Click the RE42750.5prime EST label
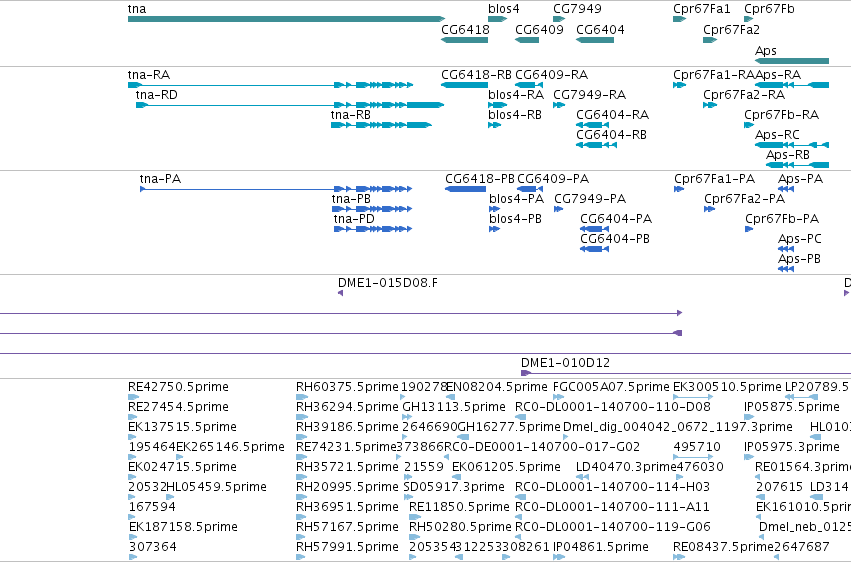The width and height of the screenshot is (851, 562). (x=178, y=387)
